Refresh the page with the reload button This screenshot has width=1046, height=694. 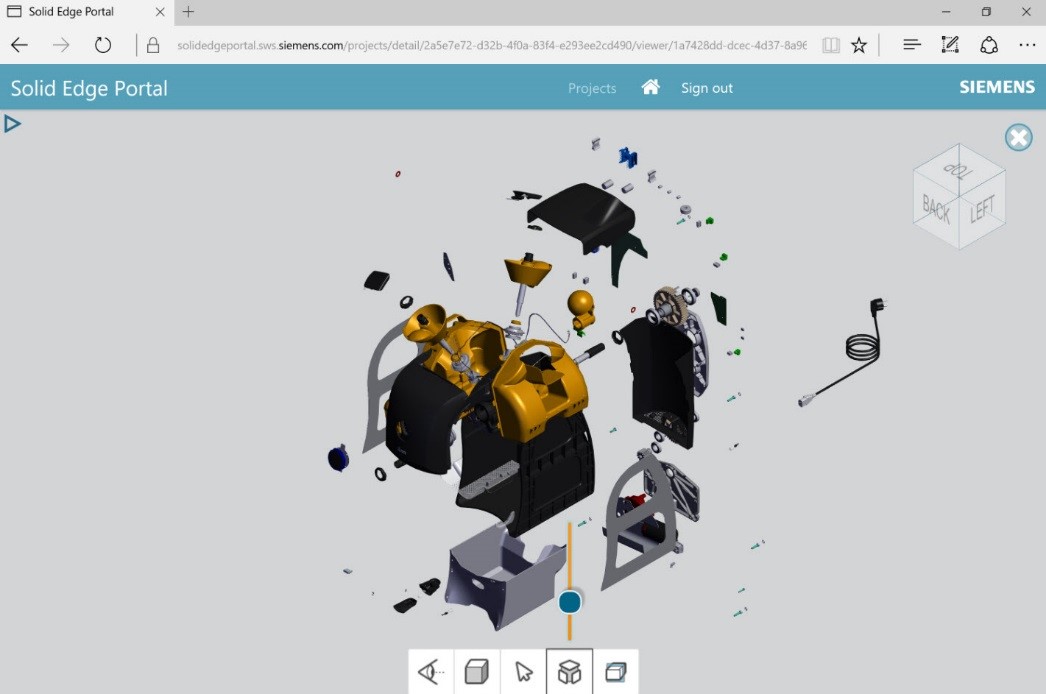point(103,44)
